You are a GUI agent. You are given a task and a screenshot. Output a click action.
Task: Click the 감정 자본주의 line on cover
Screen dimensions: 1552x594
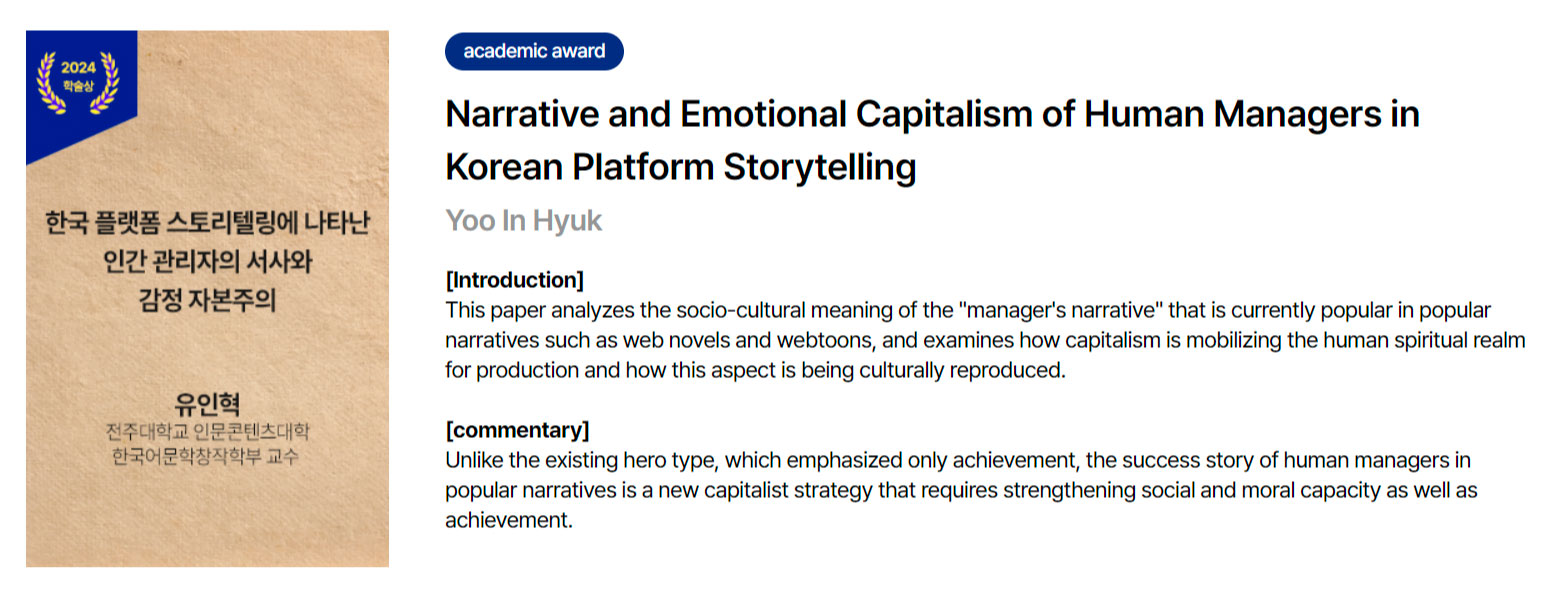point(207,299)
